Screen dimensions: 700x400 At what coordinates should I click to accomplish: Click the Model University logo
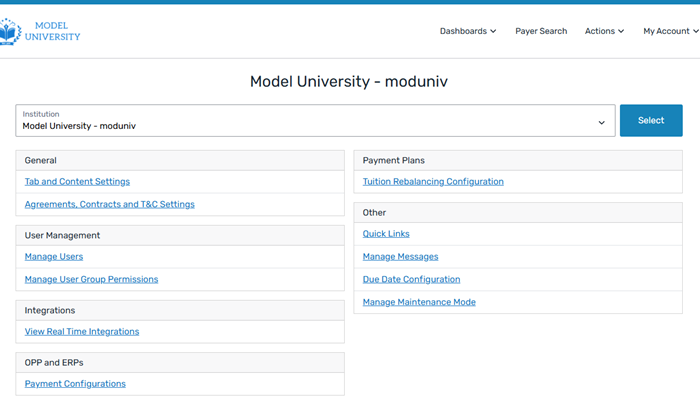pos(40,31)
